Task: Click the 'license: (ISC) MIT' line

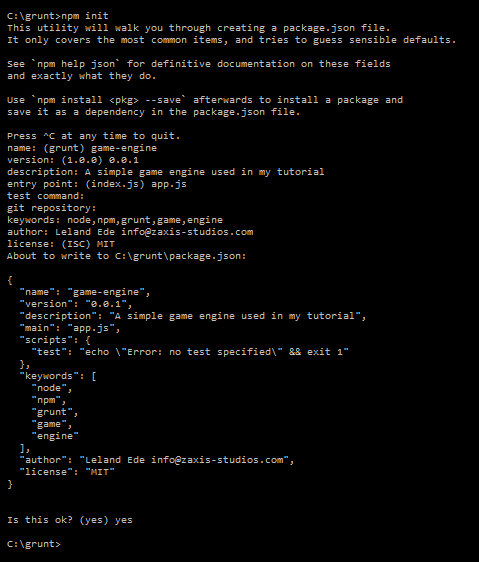Action: coord(61,244)
